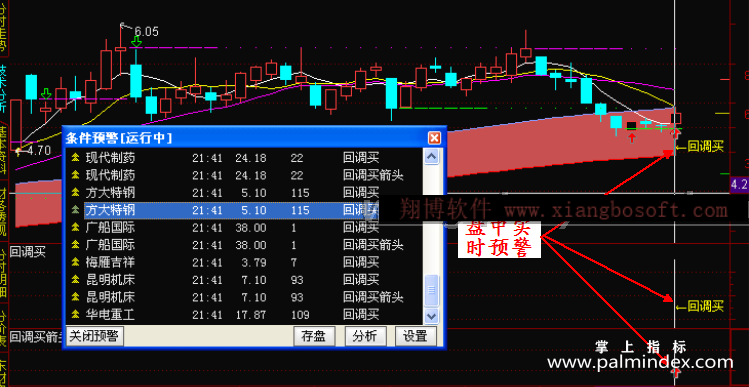The width and height of the screenshot is (749, 387).
Task: Open the 分析 analysis button
Action: pyautogui.click(x=365, y=336)
